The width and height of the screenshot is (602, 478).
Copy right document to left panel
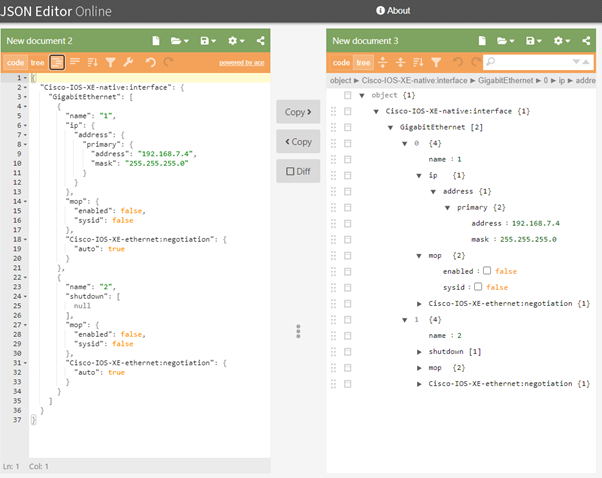(x=298, y=142)
